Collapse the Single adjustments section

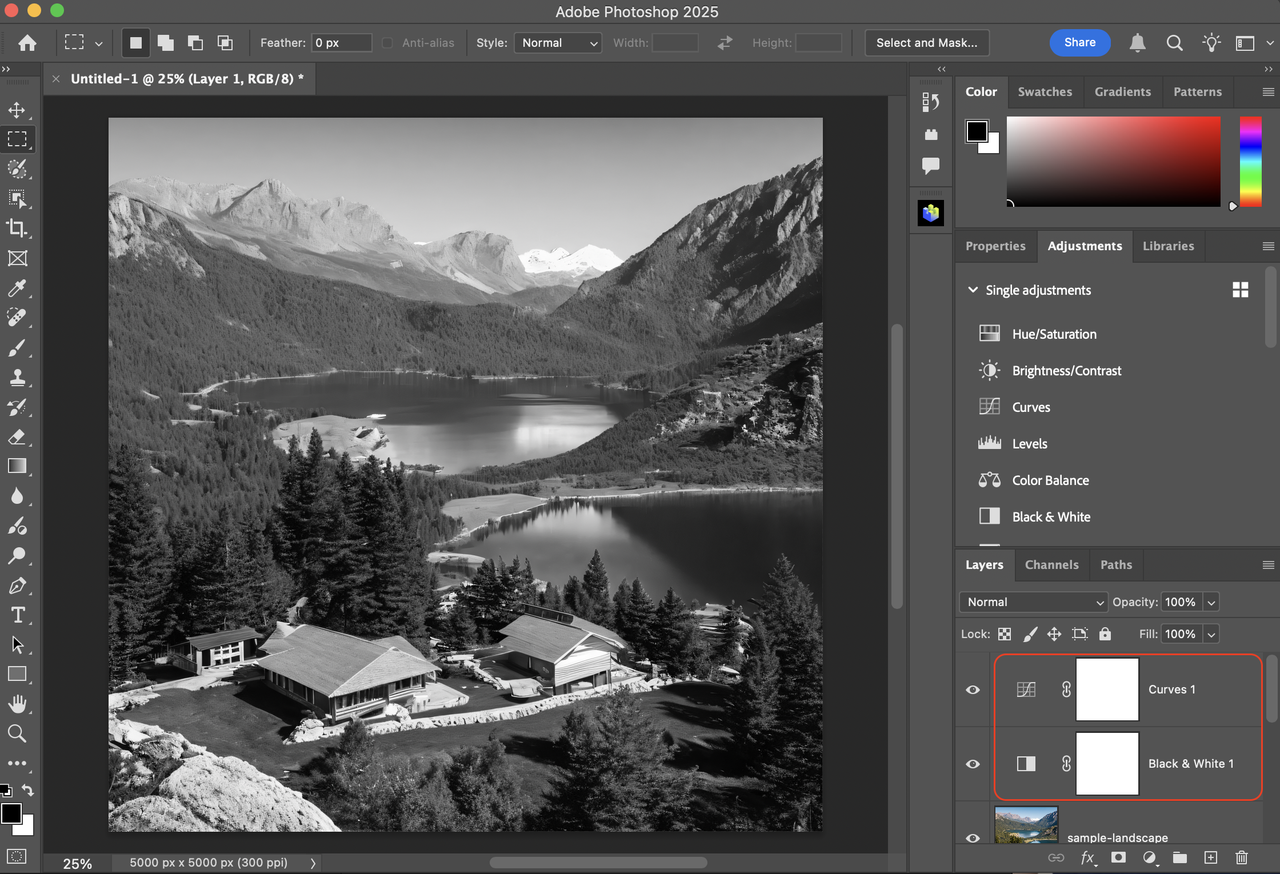[x=972, y=290]
